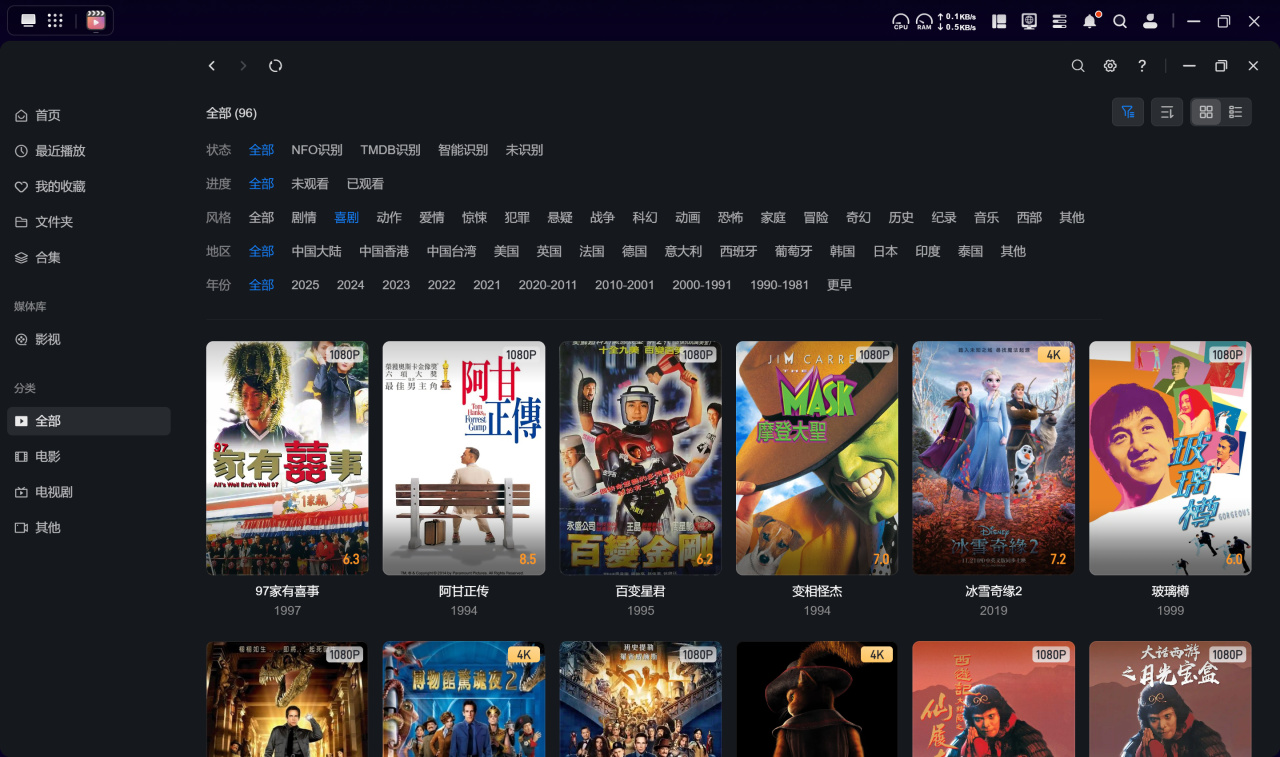This screenshot has height=757, width=1280.
Task: Open 文件夹 in the sidebar
Action: pos(89,222)
